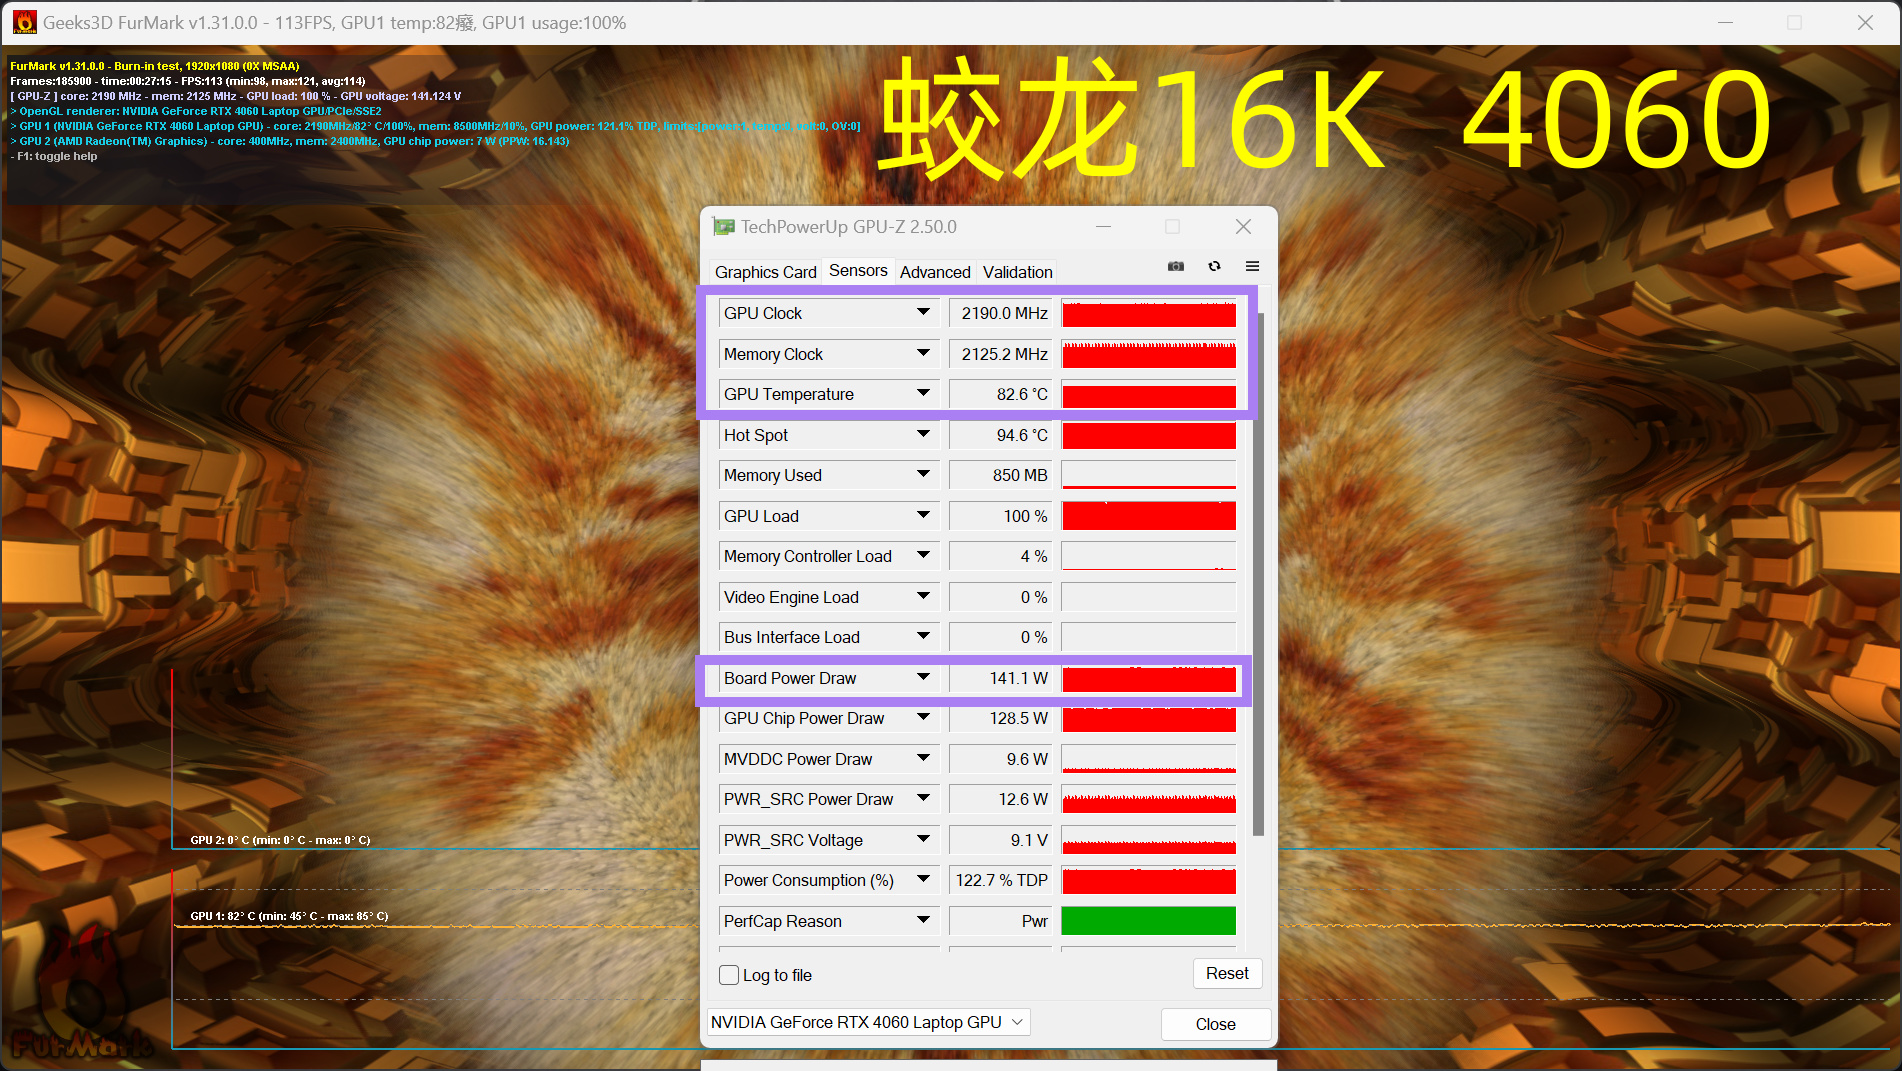Open the GPU Load sensor dropdown

923,516
